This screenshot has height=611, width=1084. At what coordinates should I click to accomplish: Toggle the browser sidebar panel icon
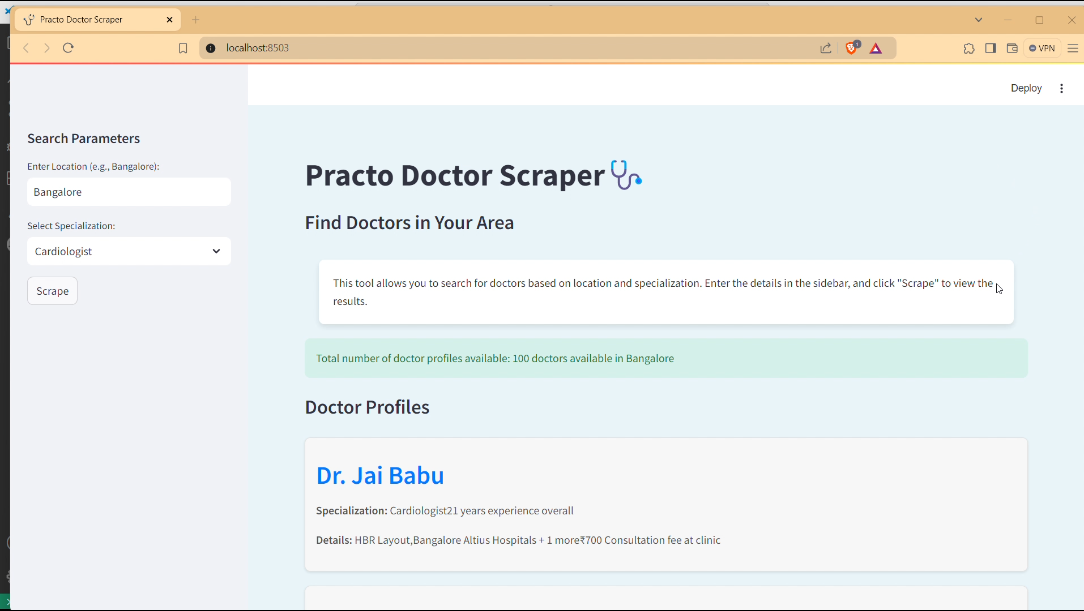click(x=990, y=48)
